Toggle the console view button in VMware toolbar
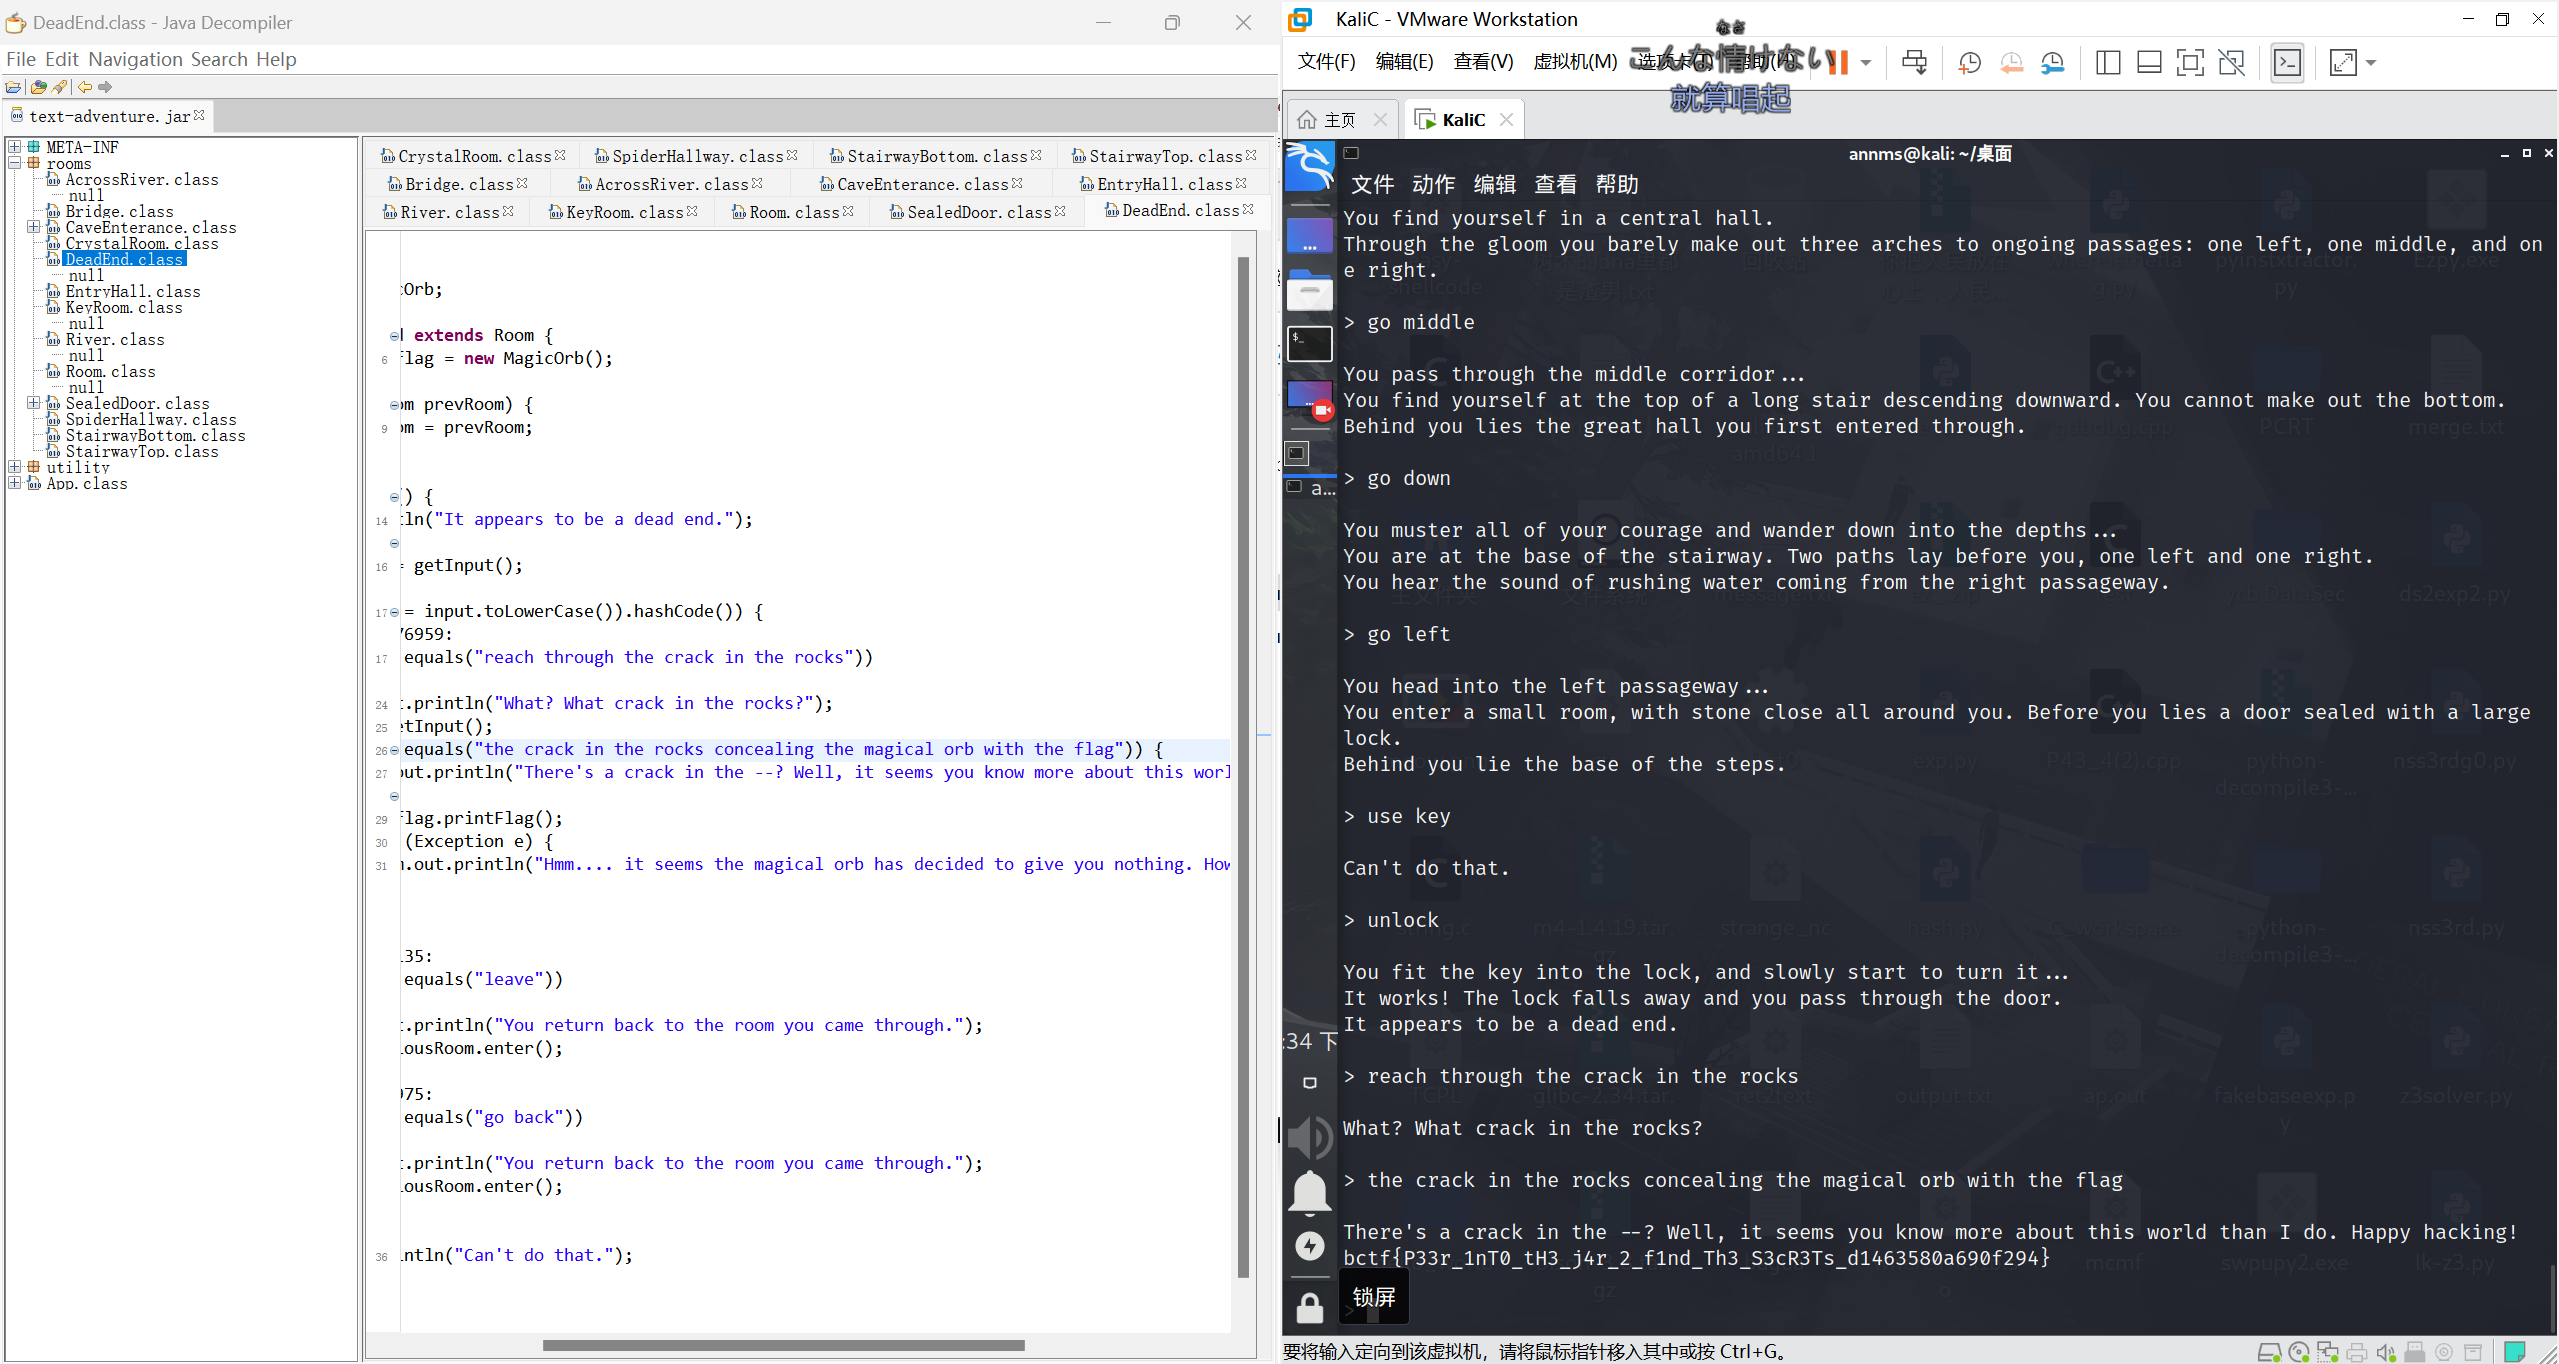 (2287, 63)
